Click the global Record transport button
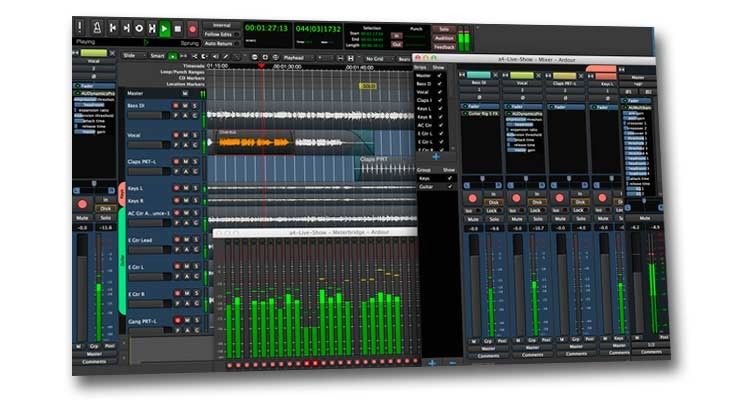Screen dimensions: 750x400 [192, 29]
